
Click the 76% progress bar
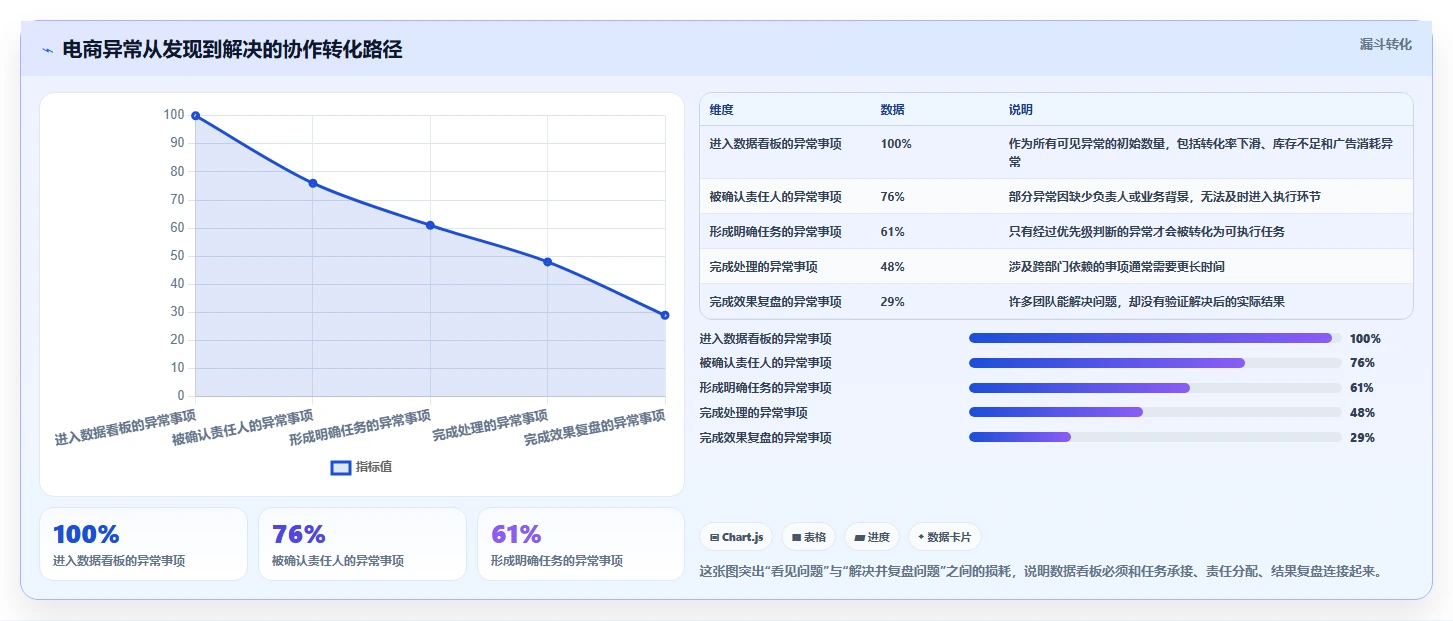(1155, 363)
